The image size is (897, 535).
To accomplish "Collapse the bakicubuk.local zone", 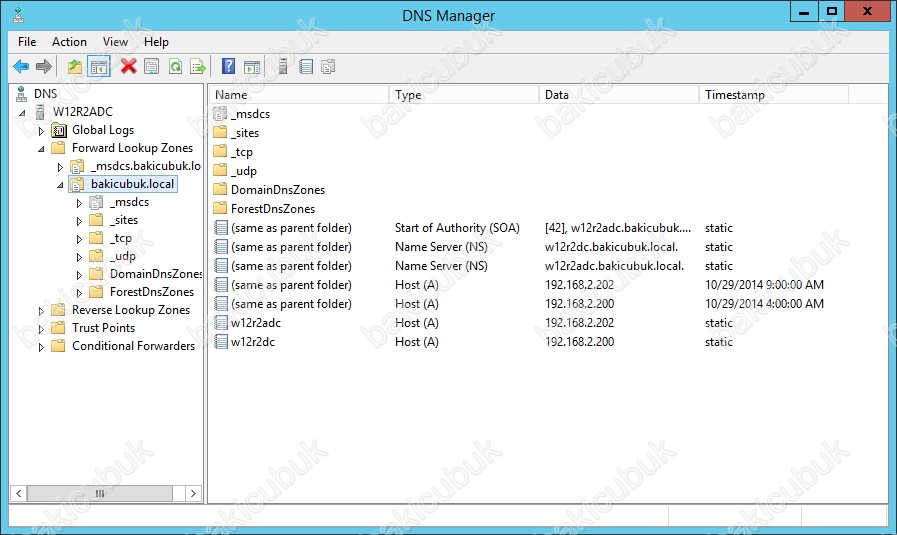I will [x=60, y=185].
